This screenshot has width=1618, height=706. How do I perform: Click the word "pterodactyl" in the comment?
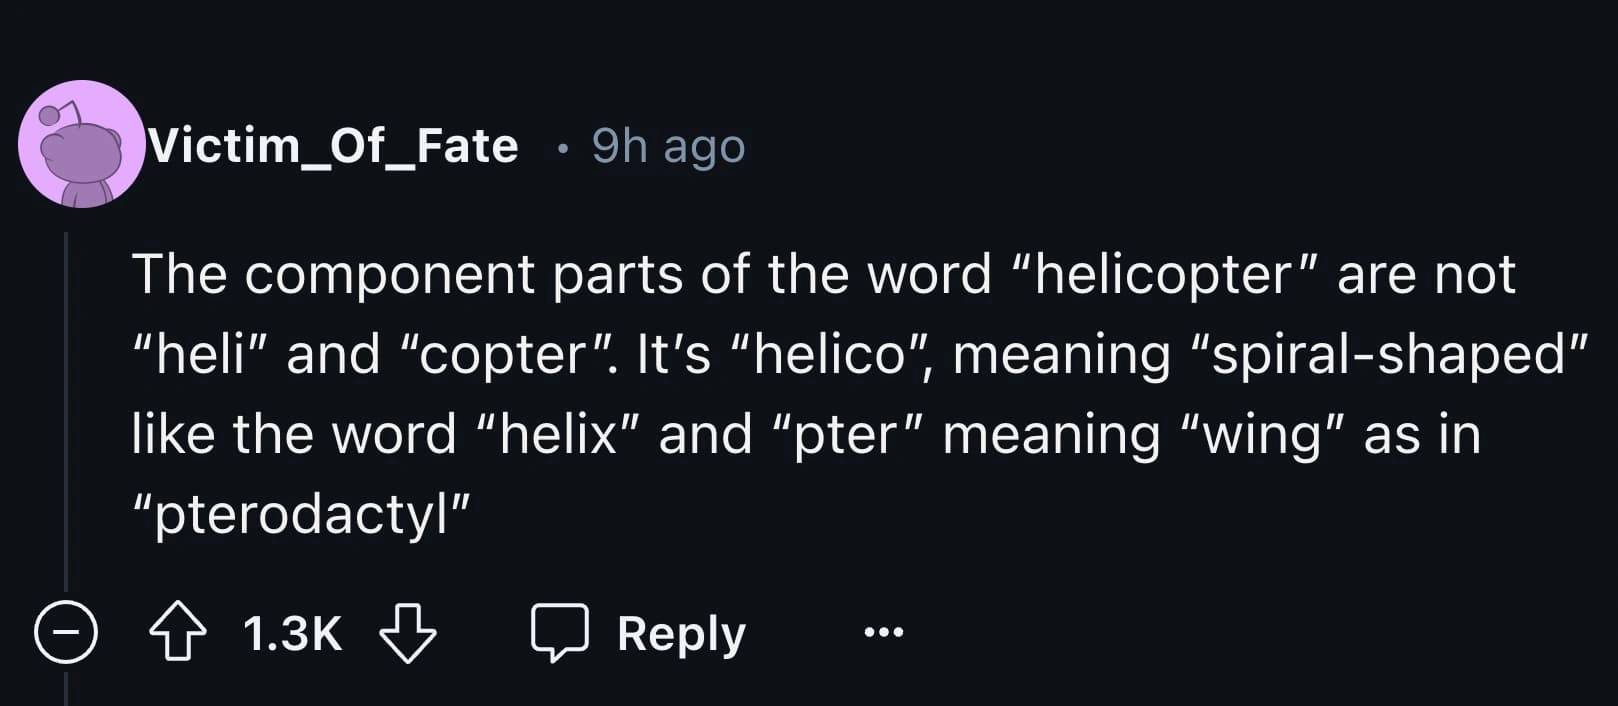point(302,515)
